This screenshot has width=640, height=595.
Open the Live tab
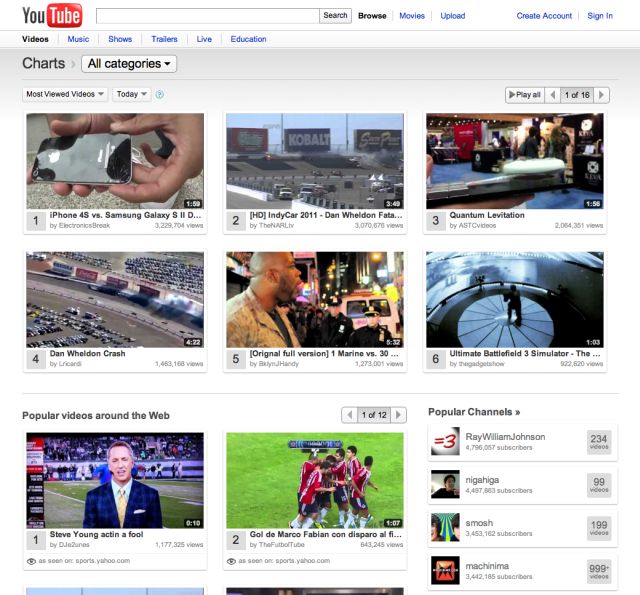pyautogui.click(x=204, y=39)
